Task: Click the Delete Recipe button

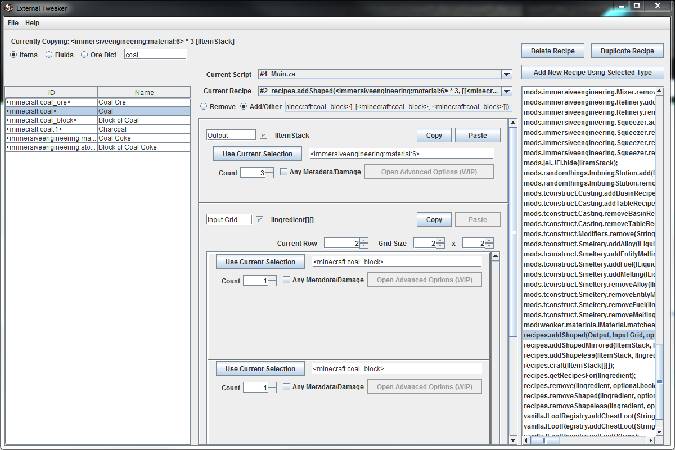Action: point(552,50)
